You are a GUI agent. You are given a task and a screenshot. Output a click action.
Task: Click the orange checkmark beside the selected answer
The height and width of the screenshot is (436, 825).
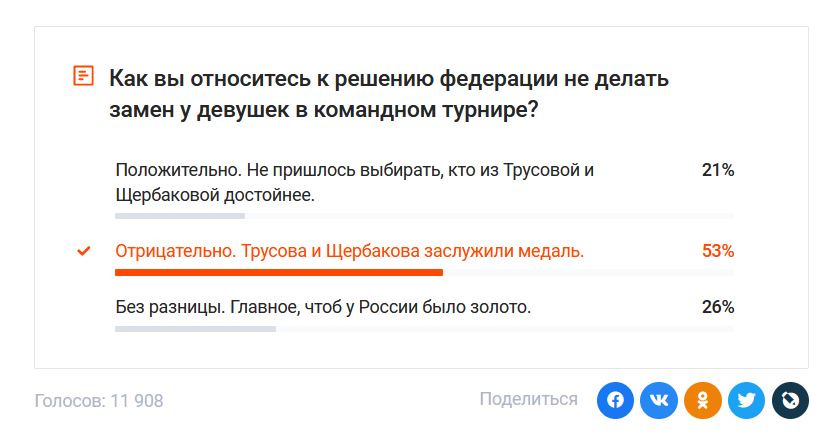point(84,251)
